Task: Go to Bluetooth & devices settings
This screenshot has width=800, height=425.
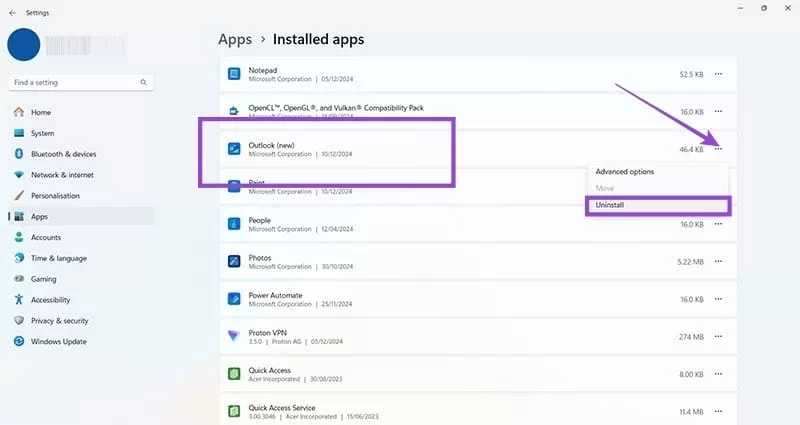Action: click(63, 154)
